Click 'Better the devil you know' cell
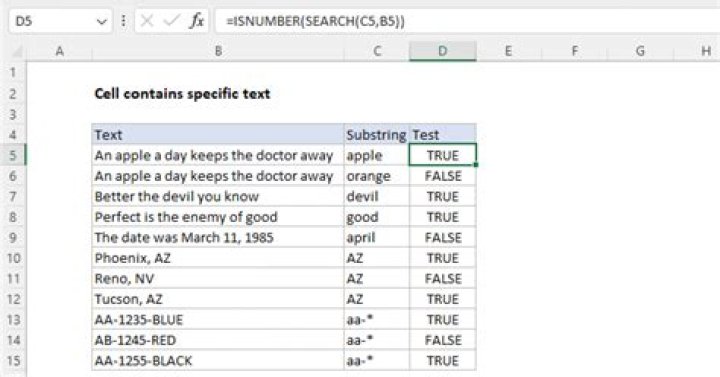Screen dimensions: 720x377 (218, 197)
